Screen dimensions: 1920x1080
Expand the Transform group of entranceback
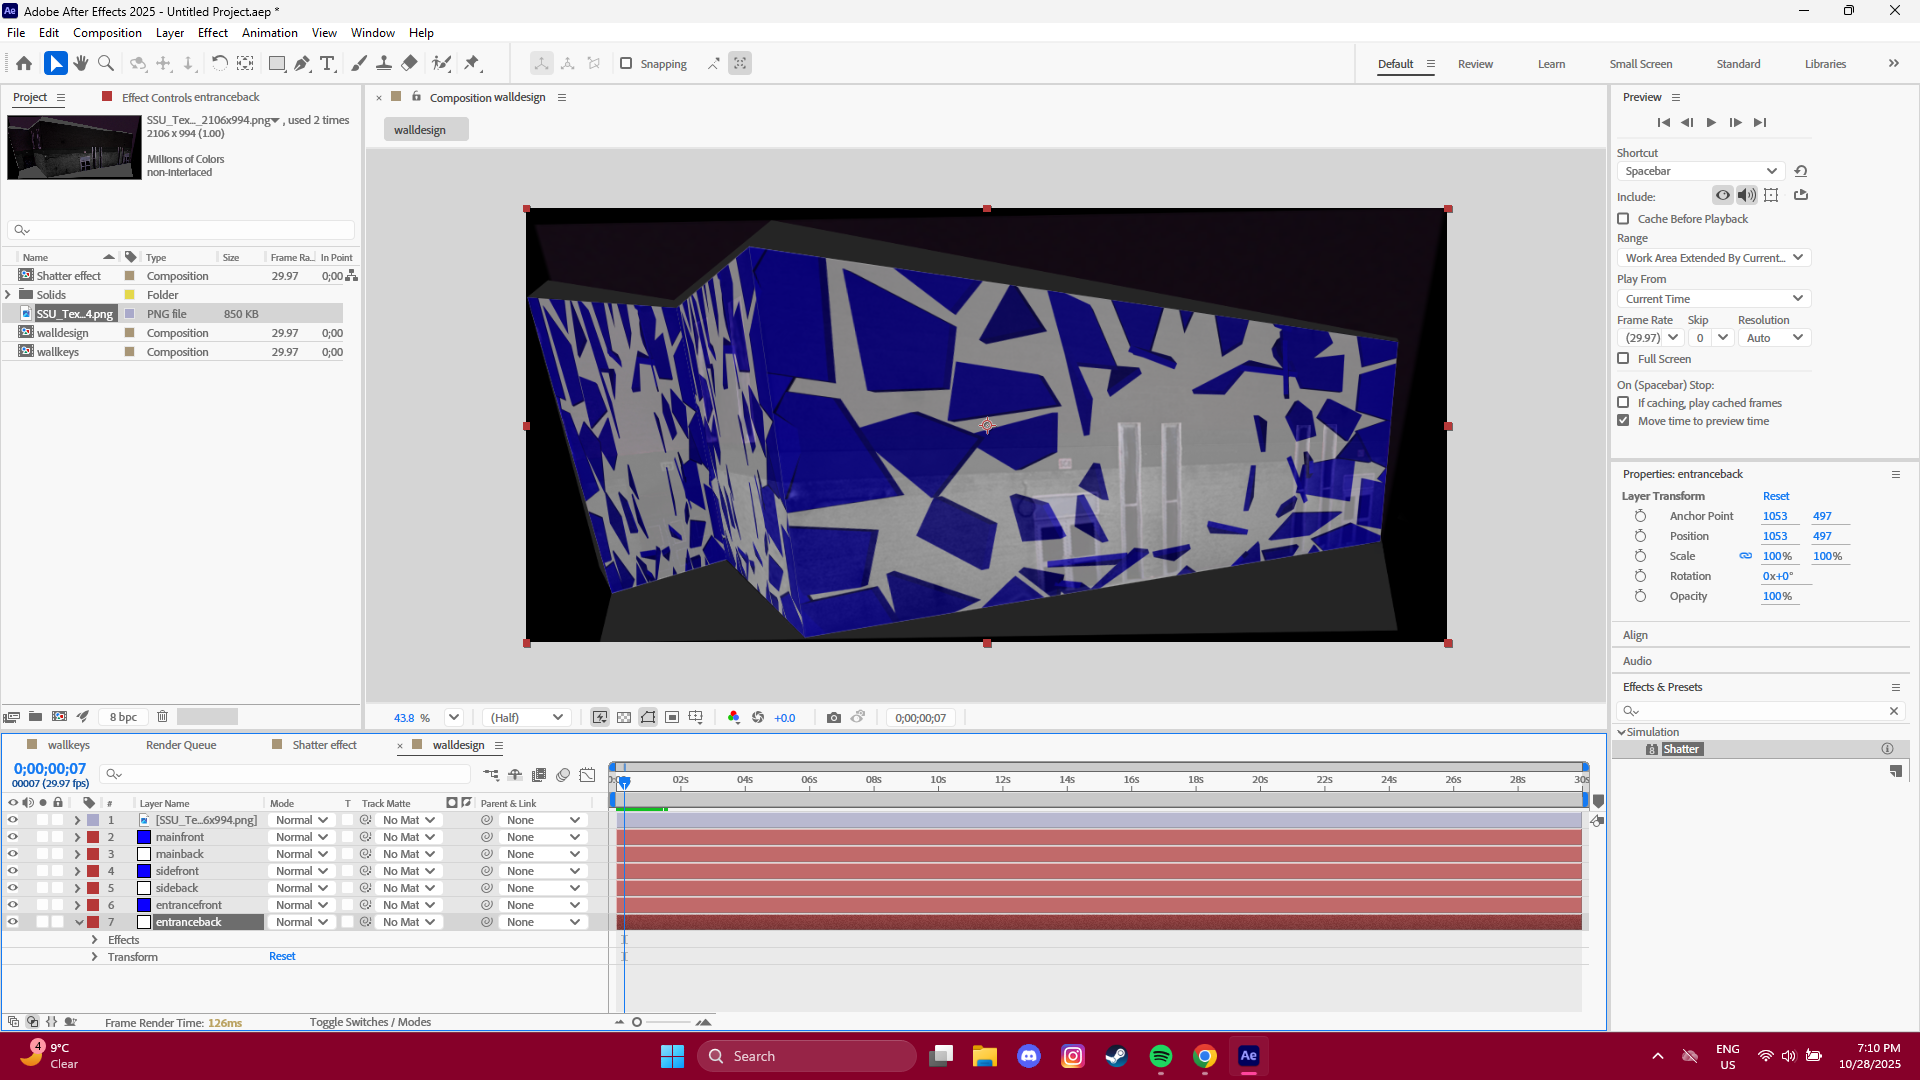94,956
